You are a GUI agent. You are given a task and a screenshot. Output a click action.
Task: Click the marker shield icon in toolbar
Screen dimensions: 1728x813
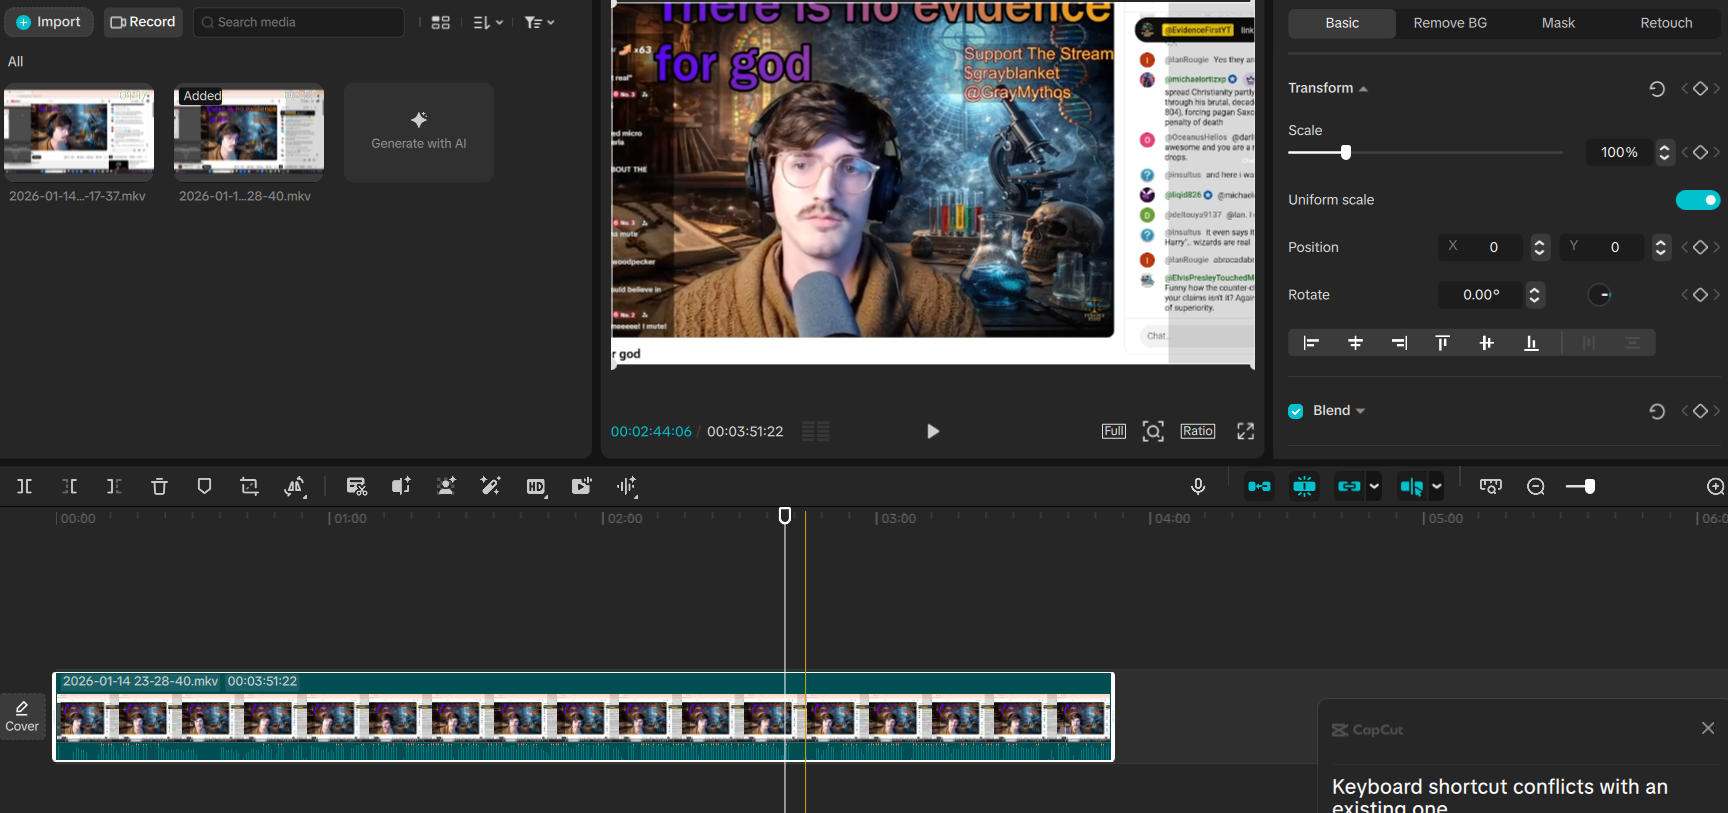[x=204, y=486]
